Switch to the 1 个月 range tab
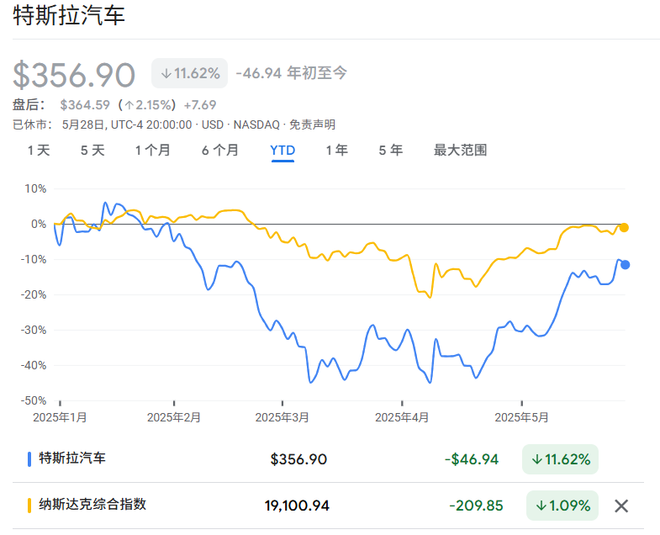 tap(152, 150)
